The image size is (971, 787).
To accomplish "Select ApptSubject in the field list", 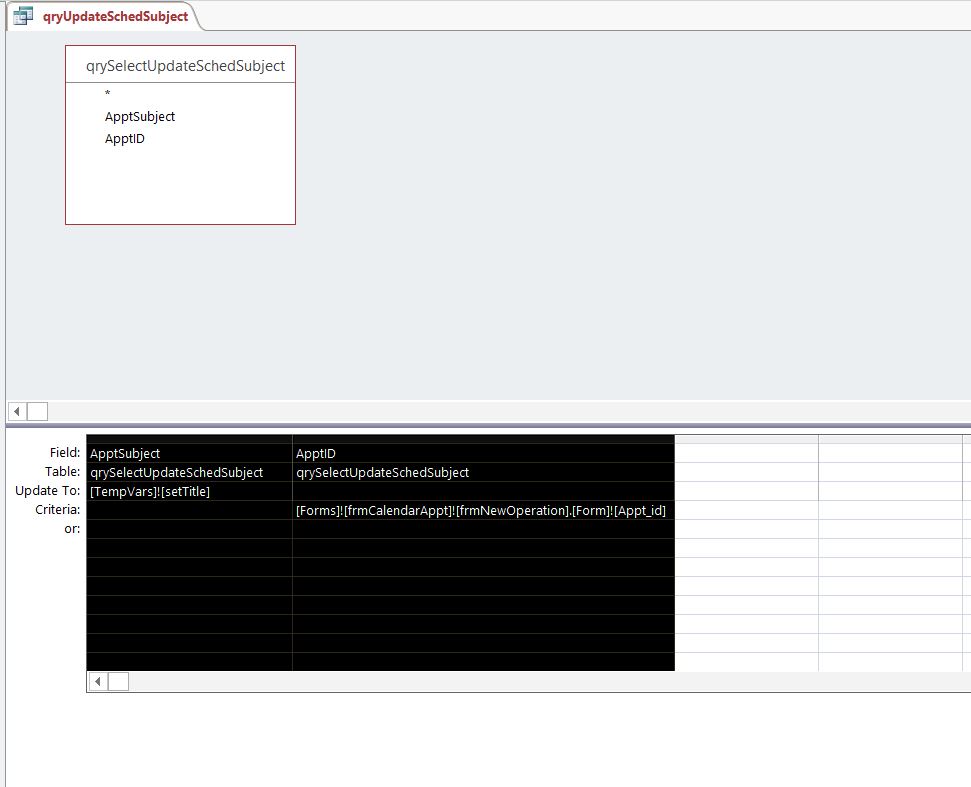I will [x=140, y=116].
